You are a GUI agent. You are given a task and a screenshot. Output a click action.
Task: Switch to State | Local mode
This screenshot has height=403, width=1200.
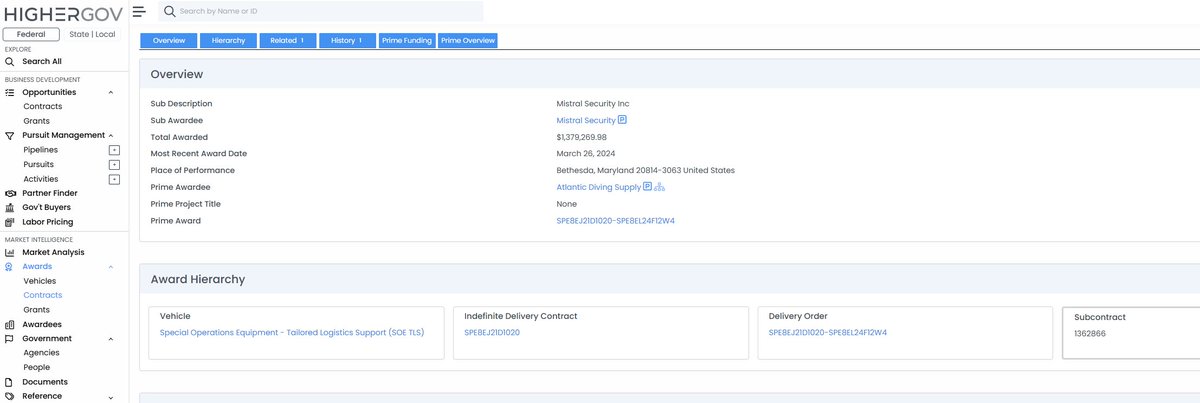tap(92, 34)
